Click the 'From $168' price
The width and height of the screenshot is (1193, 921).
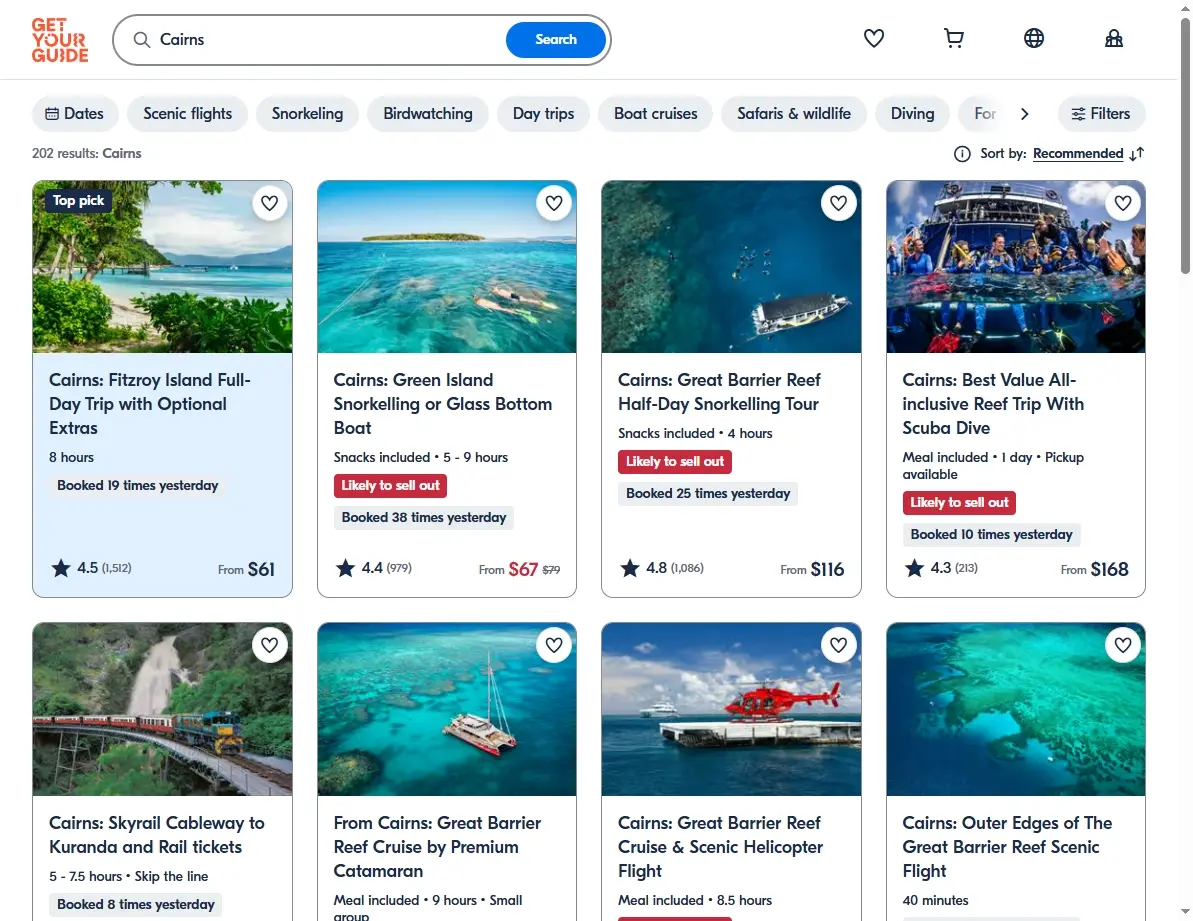[1095, 569]
